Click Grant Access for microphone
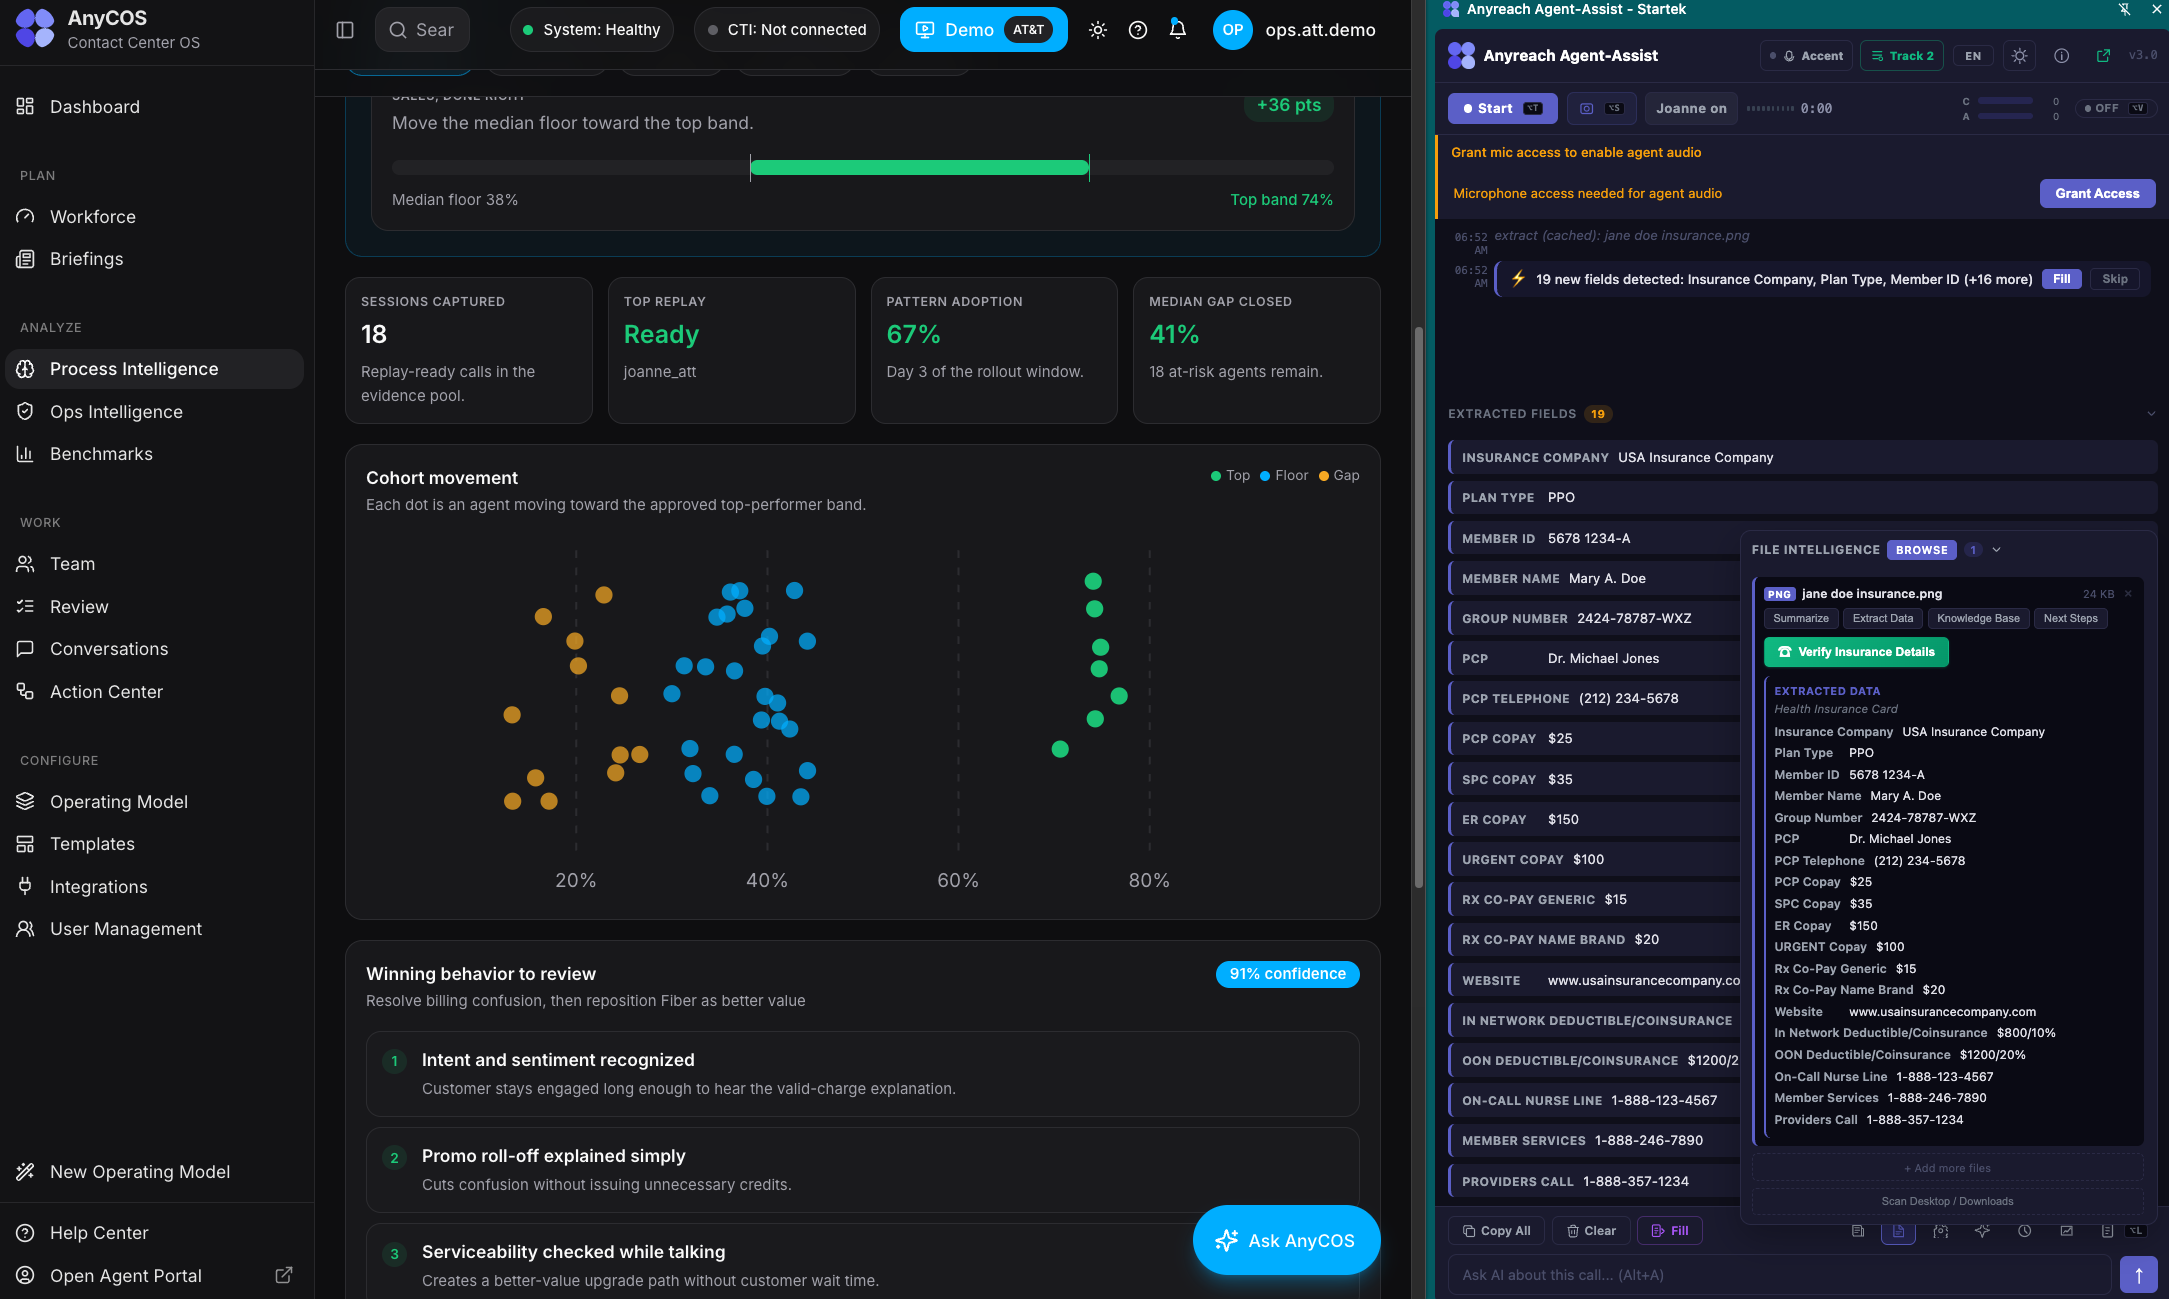 point(2097,193)
